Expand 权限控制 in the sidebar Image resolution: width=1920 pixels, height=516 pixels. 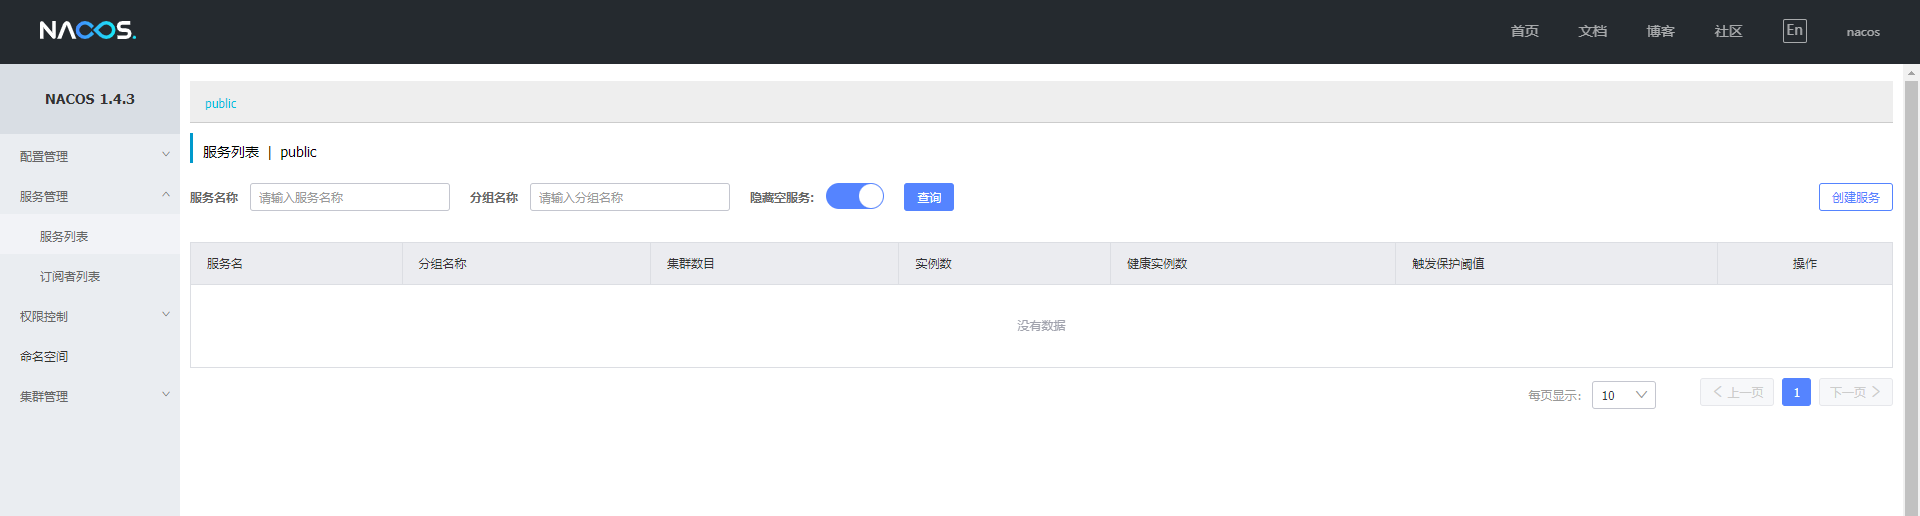pos(90,316)
